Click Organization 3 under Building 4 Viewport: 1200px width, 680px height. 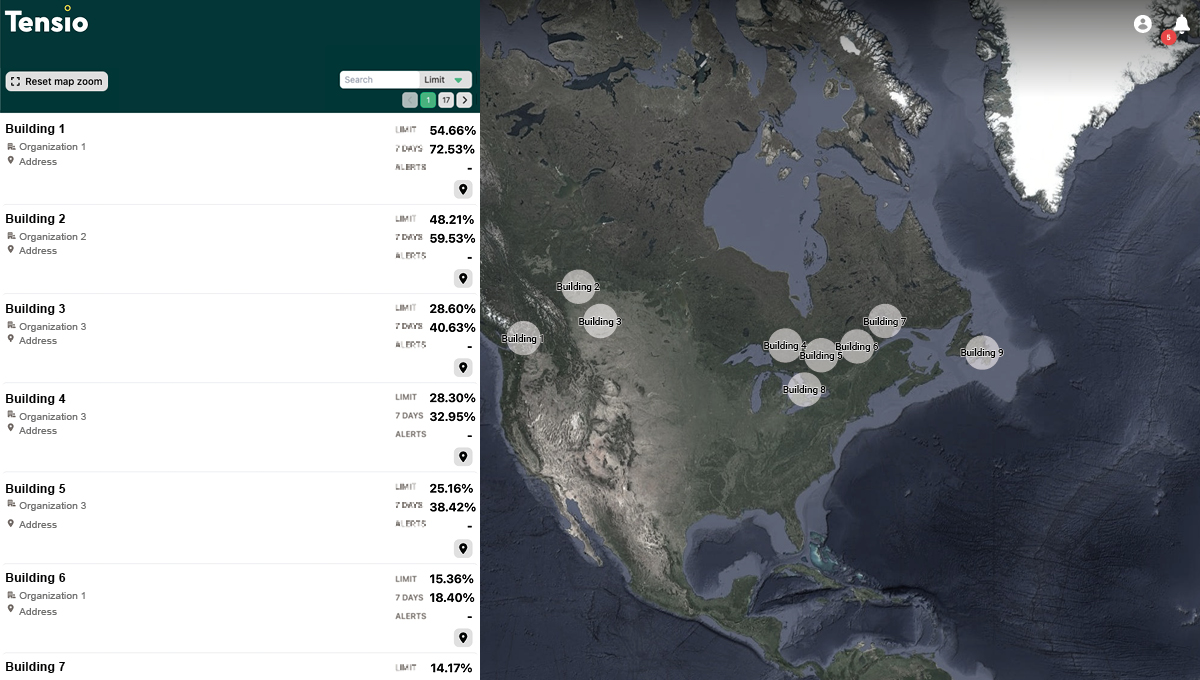click(x=52, y=417)
